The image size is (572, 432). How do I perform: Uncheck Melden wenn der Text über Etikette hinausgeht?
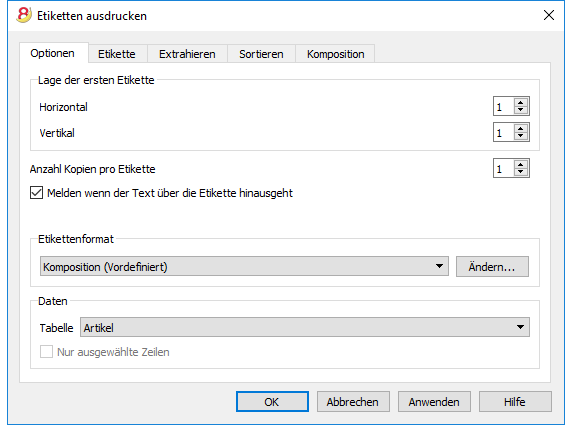[x=36, y=193]
